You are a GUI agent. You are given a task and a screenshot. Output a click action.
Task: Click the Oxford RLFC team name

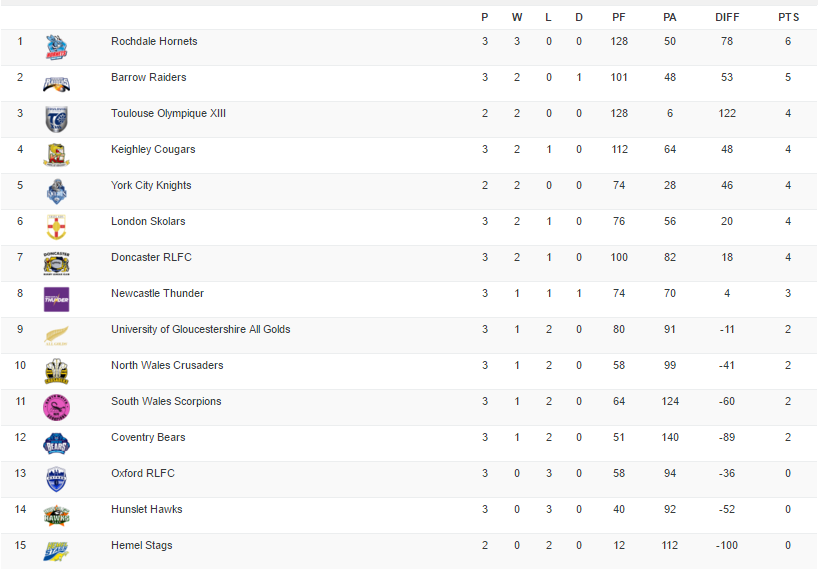pyautogui.click(x=143, y=473)
